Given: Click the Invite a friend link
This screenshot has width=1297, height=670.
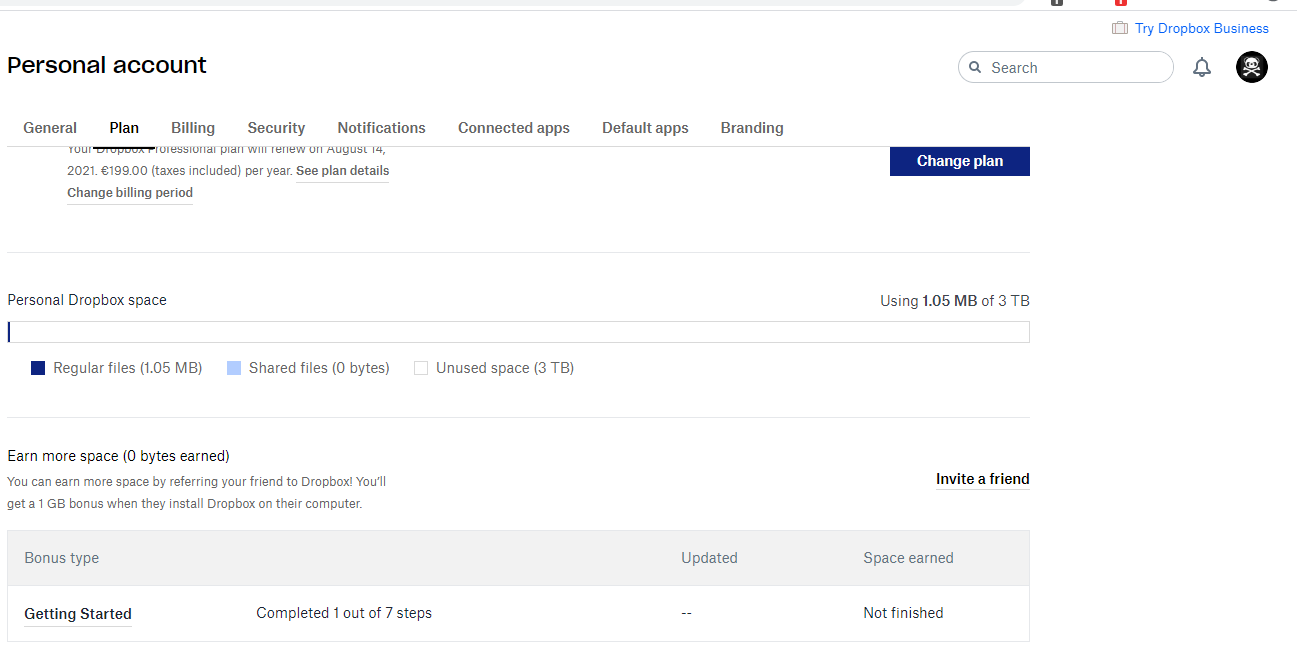Looking at the screenshot, I should [x=983, y=479].
